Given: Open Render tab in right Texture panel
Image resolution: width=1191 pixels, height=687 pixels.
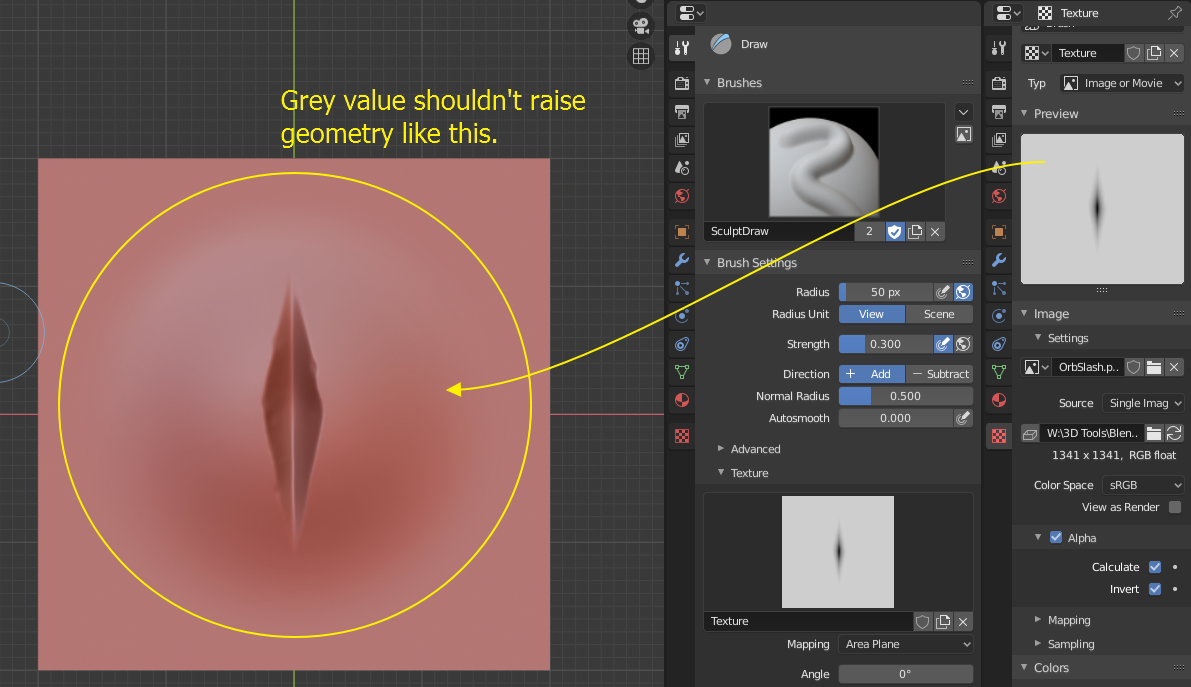Looking at the screenshot, I should click(x=999, y=83).
